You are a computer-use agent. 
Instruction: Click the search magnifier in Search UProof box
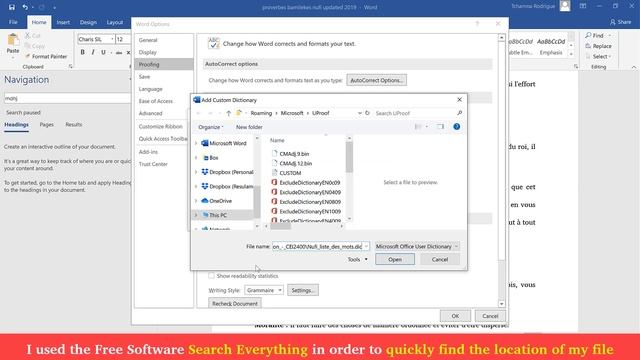pos(460,113)
